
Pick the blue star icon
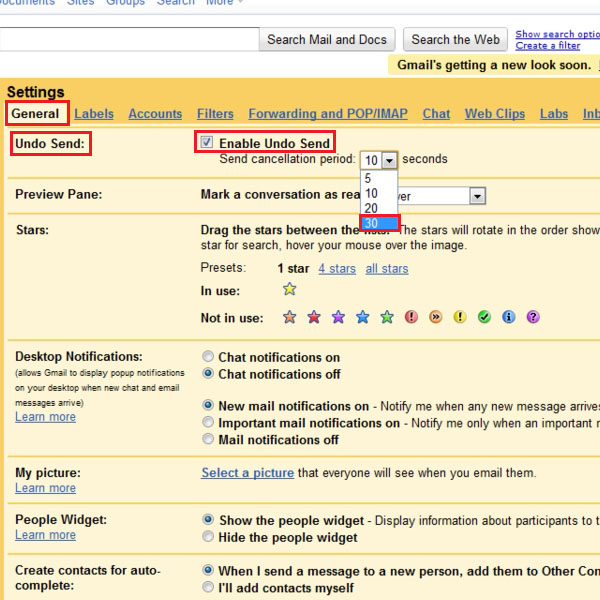click(x=362, y=317)
